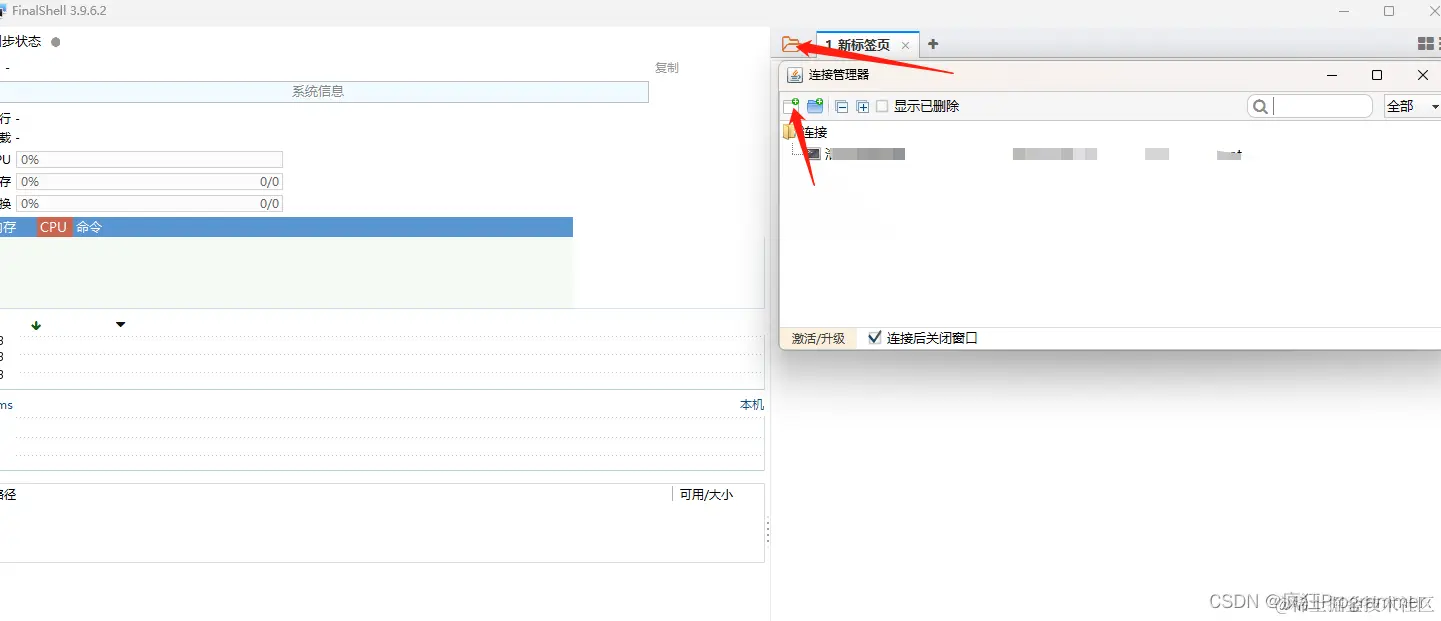Switch to the 新标签页 tab
Image resolution: width=1441 pixels, height=621 pixels.
point(862,44)
